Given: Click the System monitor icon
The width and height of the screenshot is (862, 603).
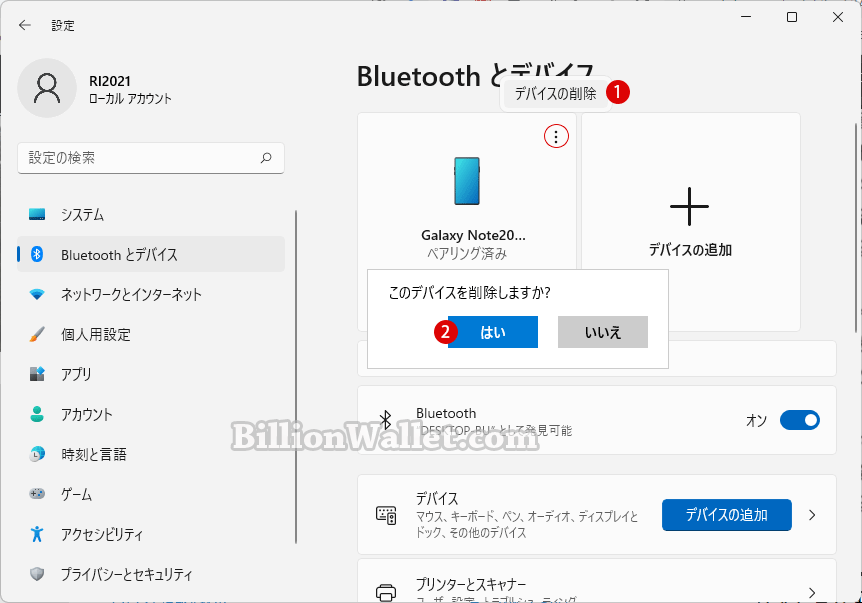Looking at the screenshot, I should pos(37,214).
